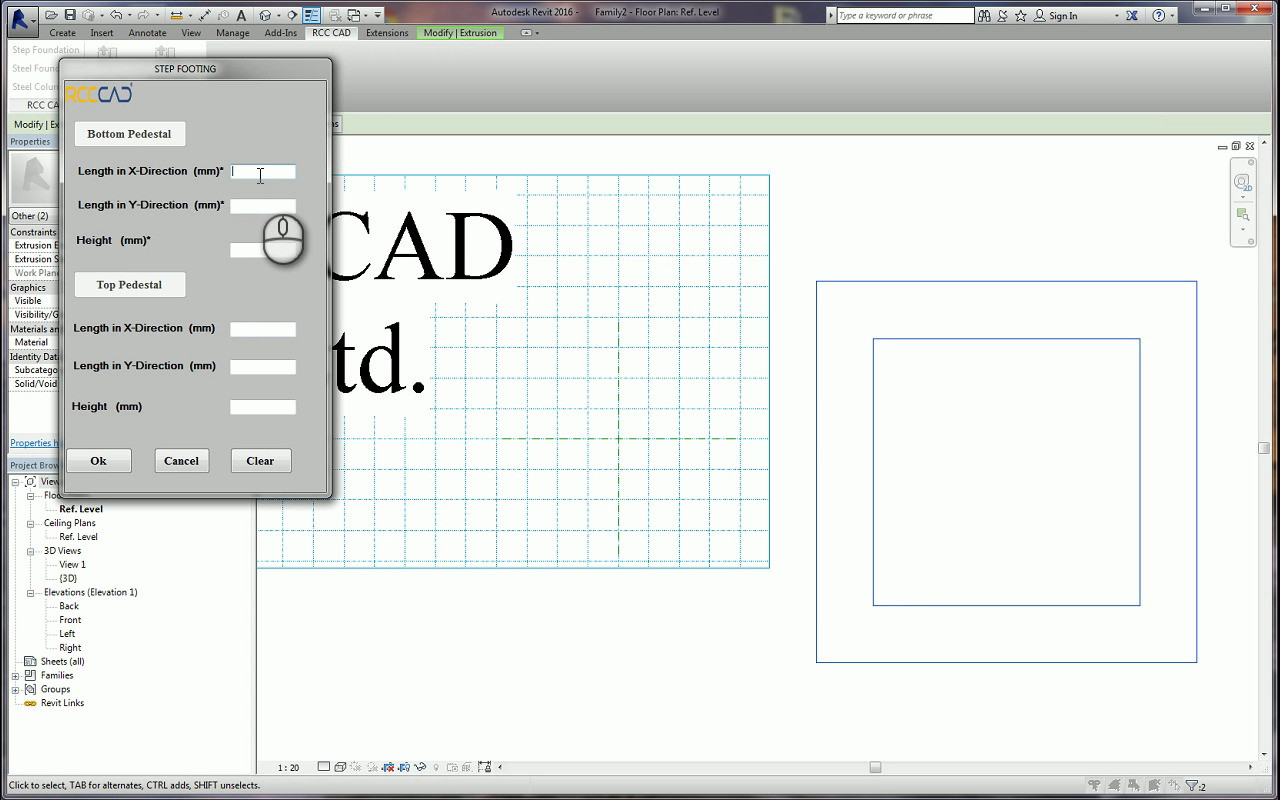Screen dimensions: 1280x800
Task: Click the Bottom Pedestal button
Action: pos(129,134)
